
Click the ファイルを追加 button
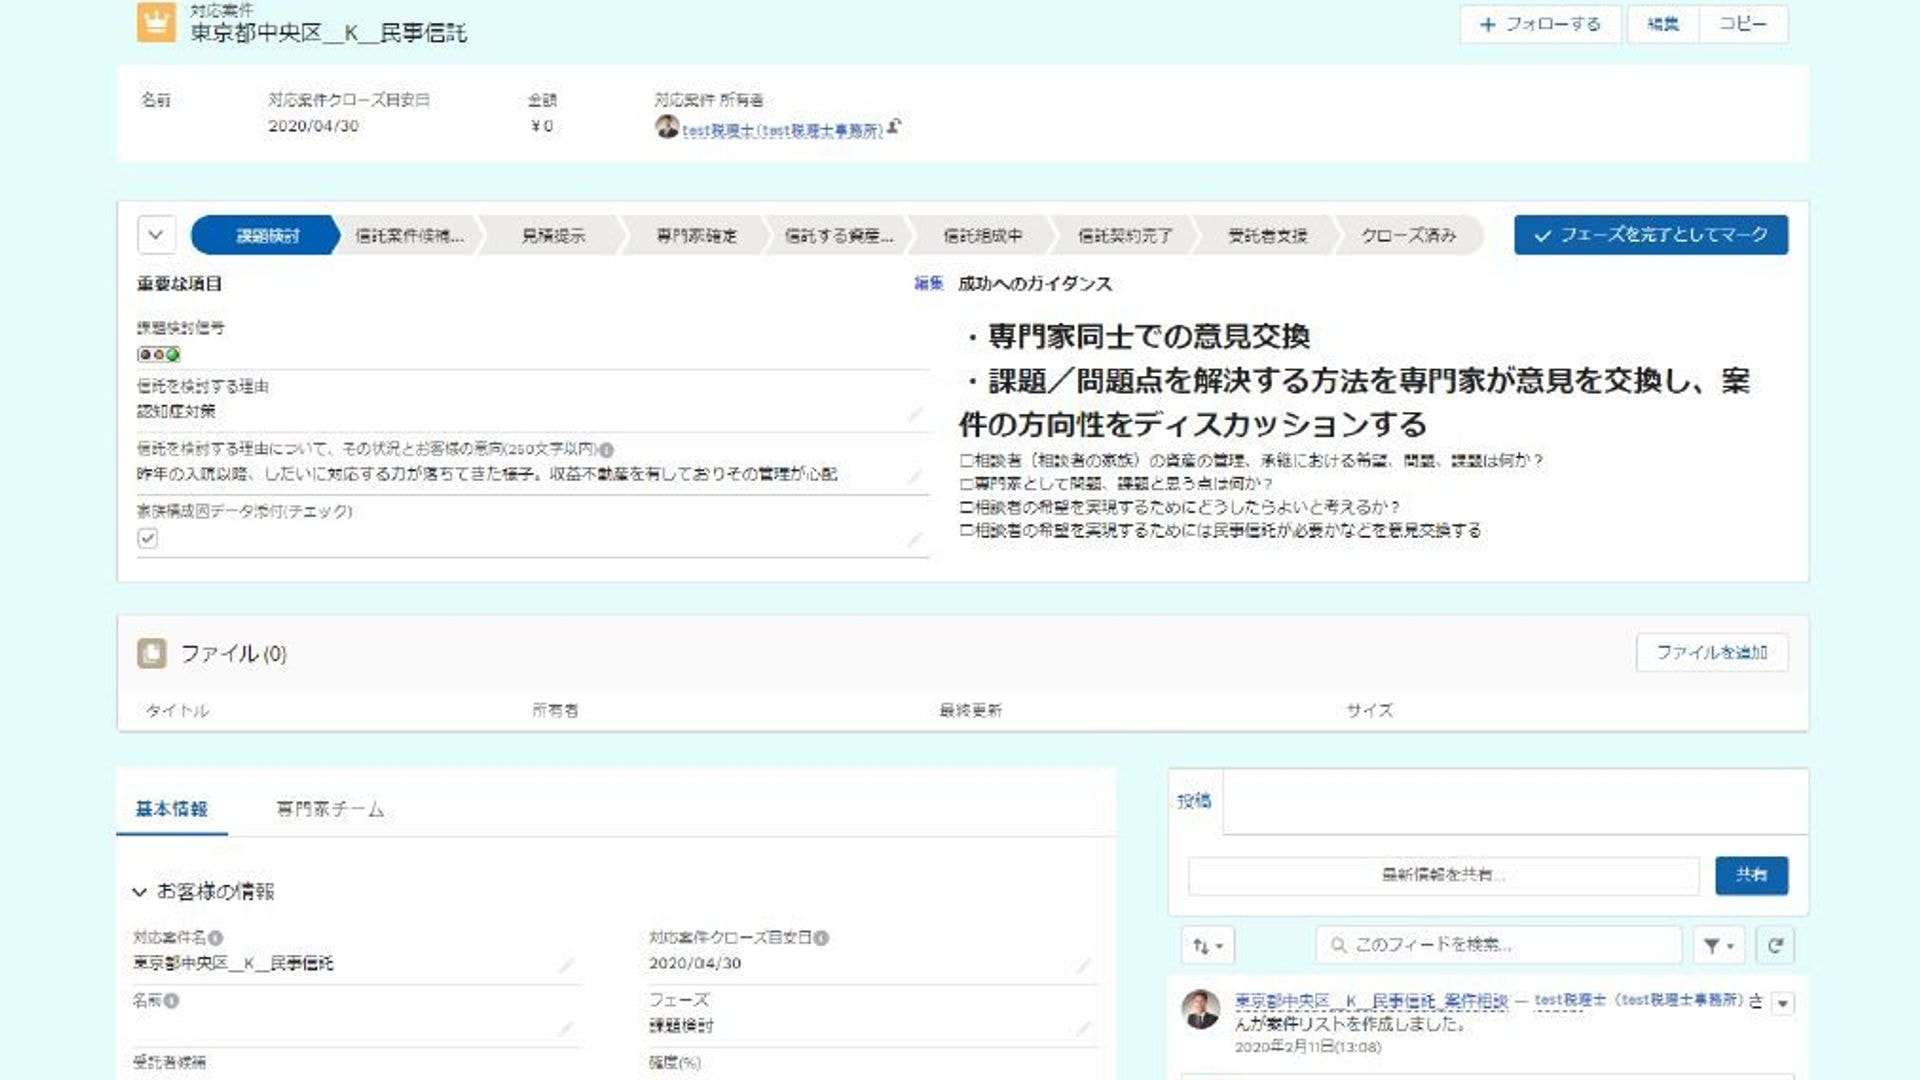pos(1712,652)
